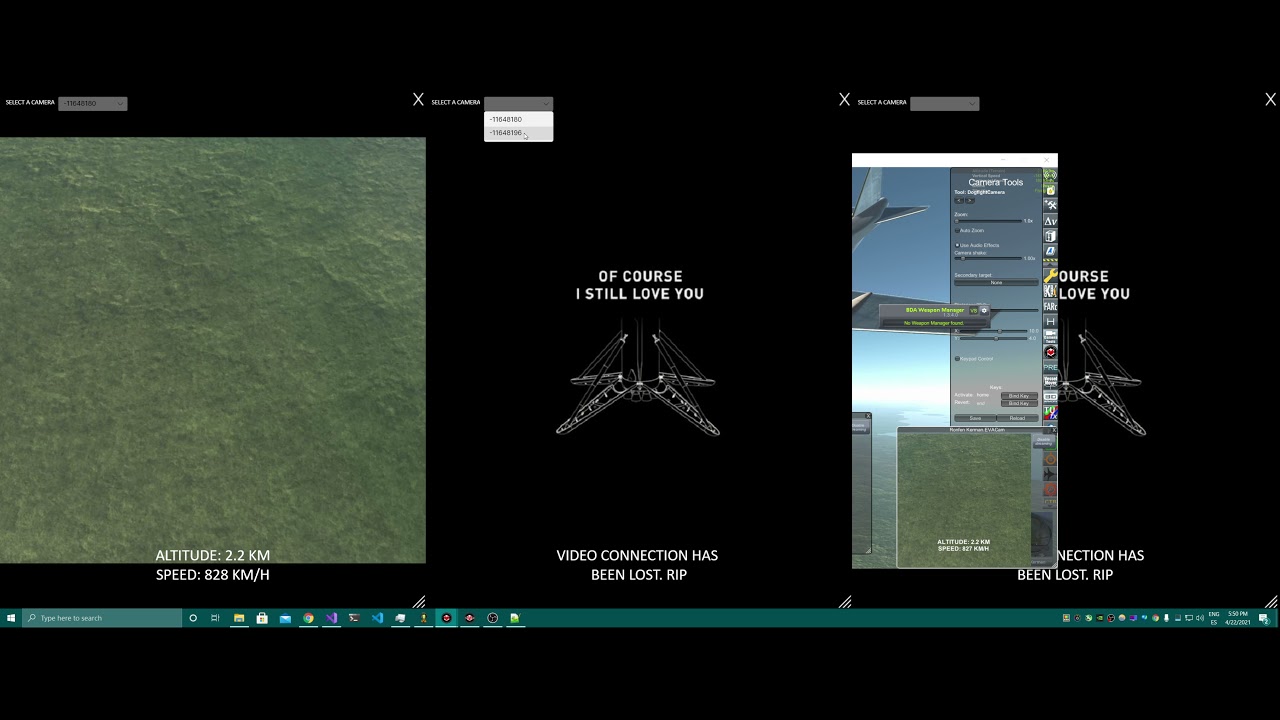The image size is (1280, 720).
Task: Close the third camera panel with X
Action: coord(1270,99)
